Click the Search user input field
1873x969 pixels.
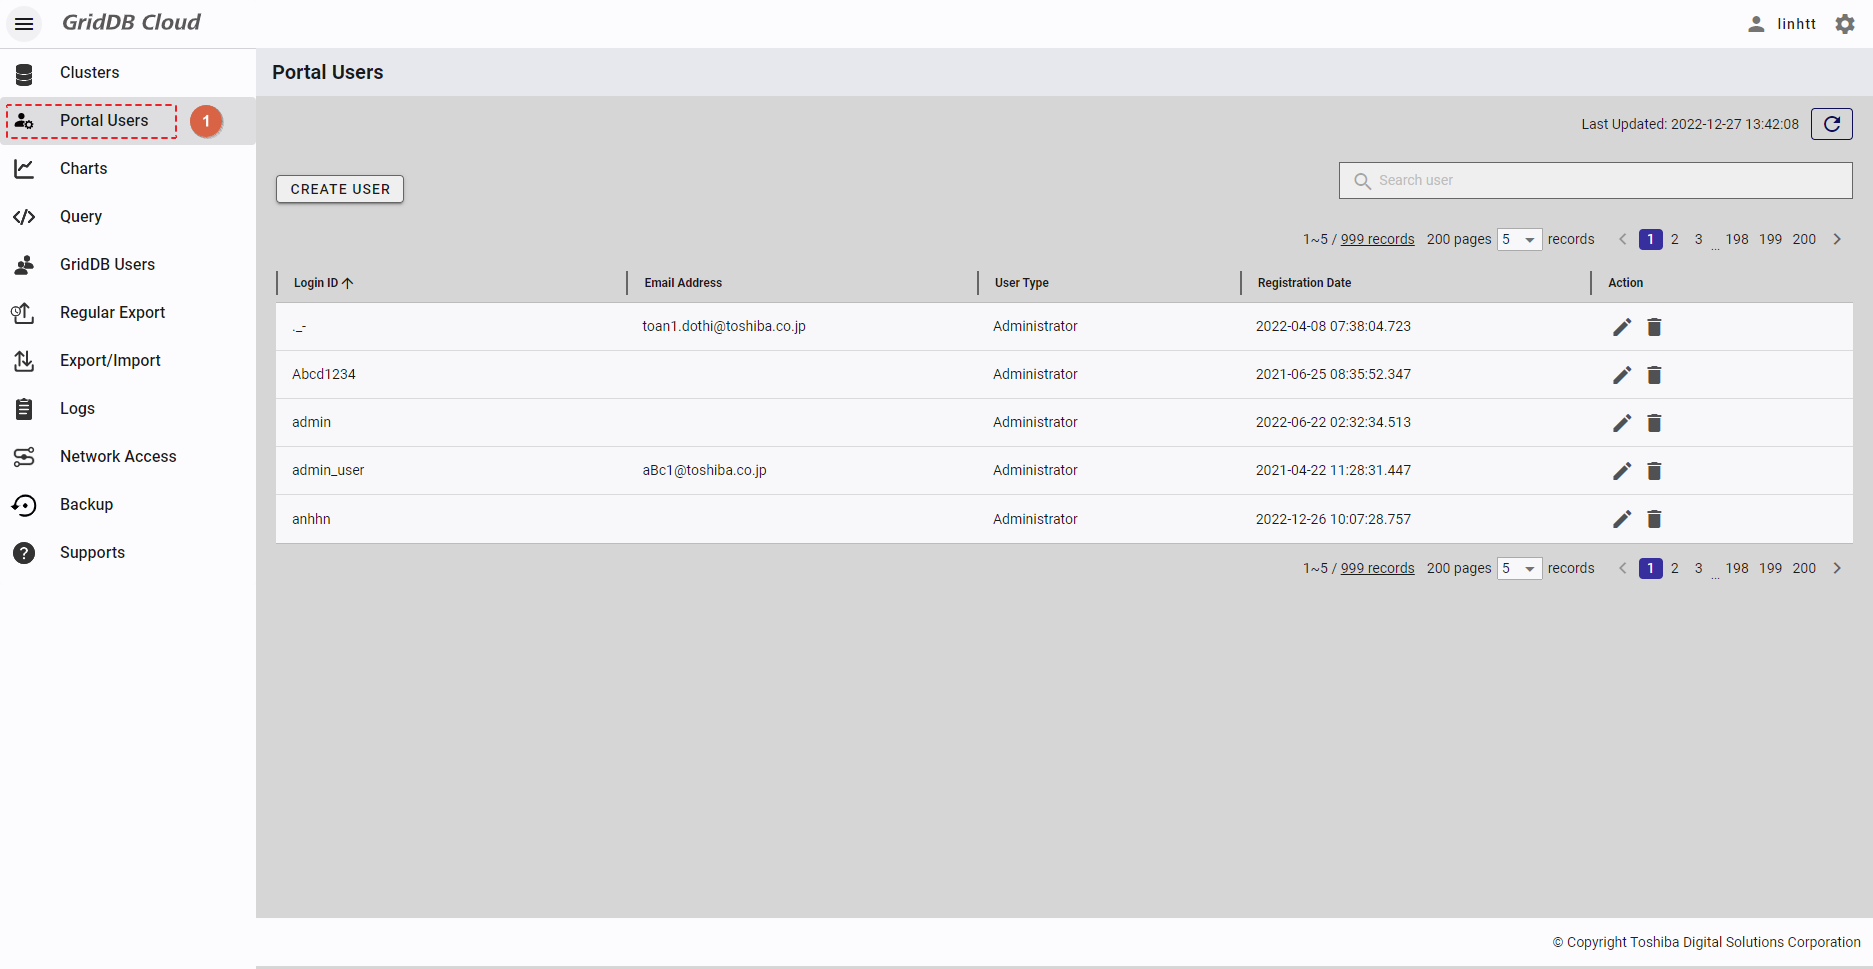1595,180
